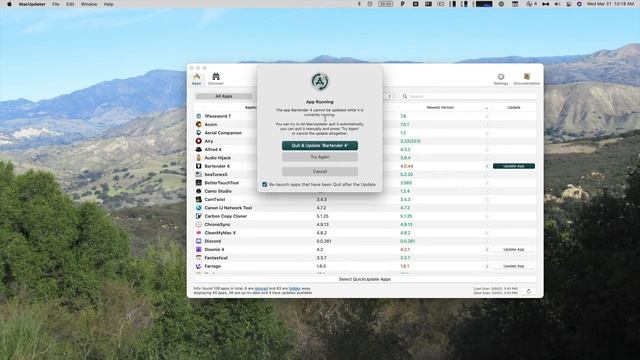Click the Carbon Copy Cloner icon
The width and height of the screenshot is (640, 360).
(x=199, y=216)
